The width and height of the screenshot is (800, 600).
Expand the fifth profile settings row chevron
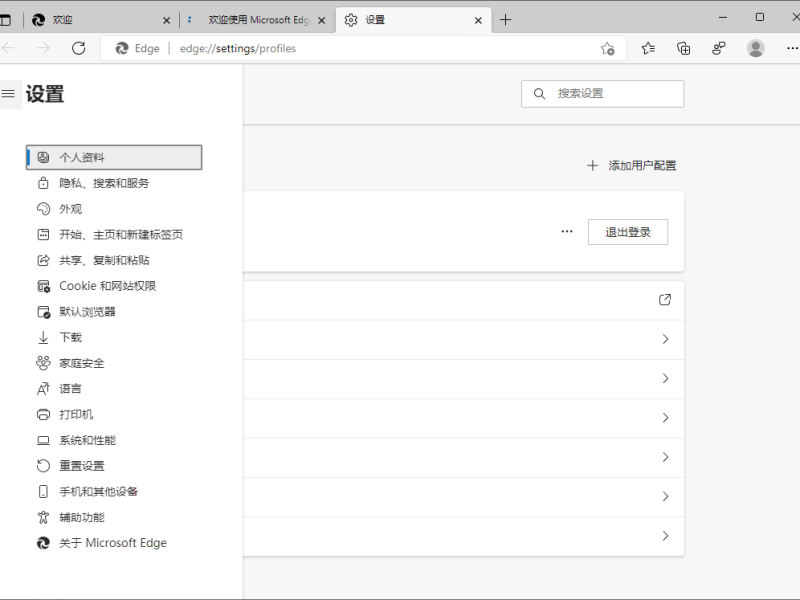tap(665, 457)
